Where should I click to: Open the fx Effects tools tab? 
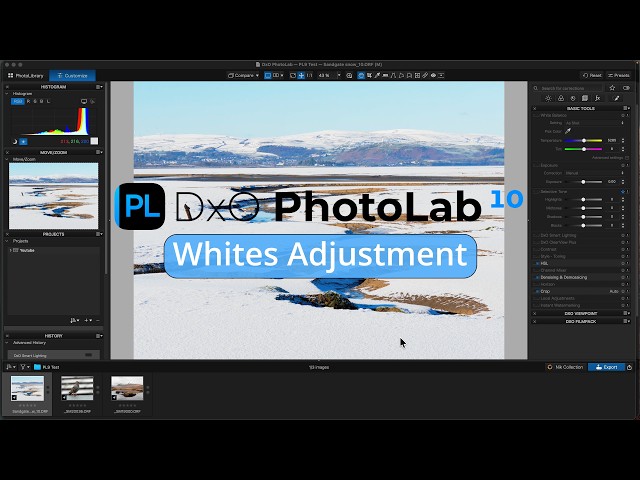(598, 98)
